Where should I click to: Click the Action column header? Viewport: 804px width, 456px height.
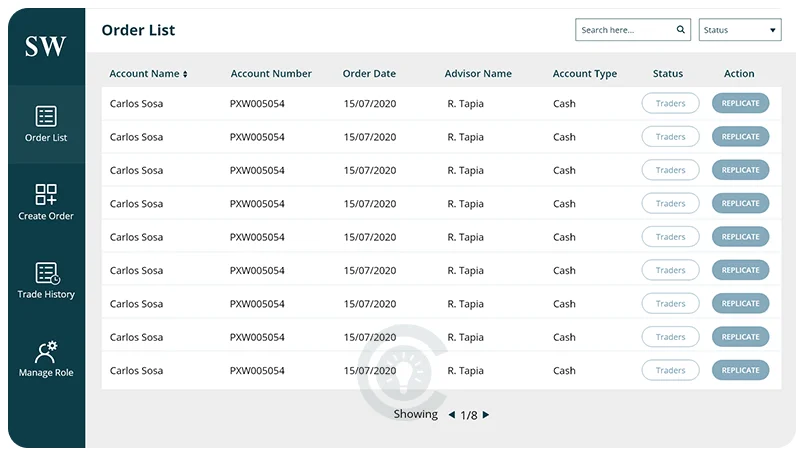pos(739,74)
